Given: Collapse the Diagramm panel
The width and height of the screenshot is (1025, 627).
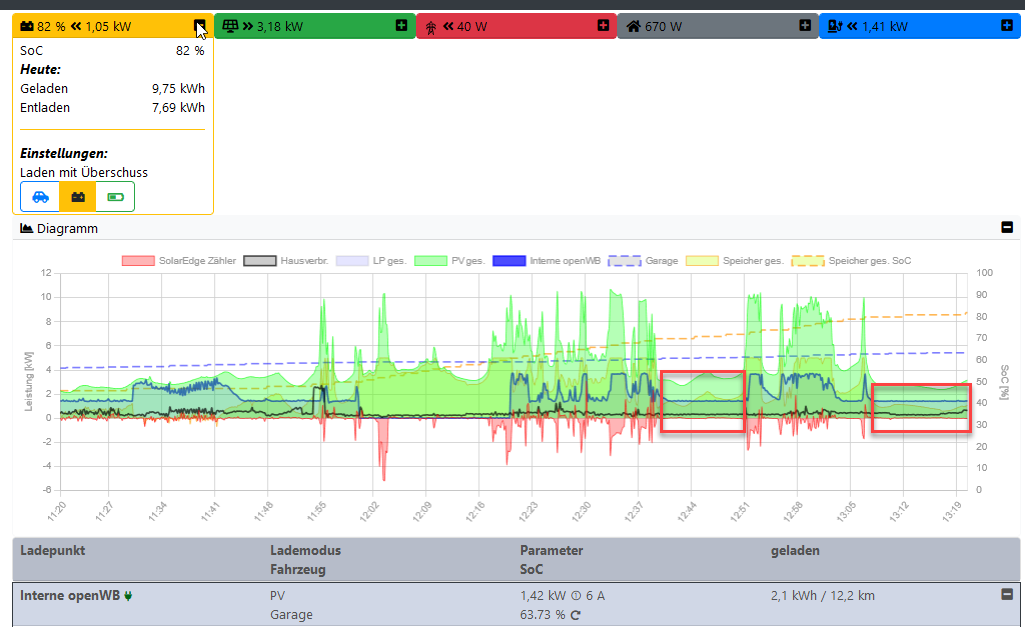Looking at the screenshot, I should pyautogui.click(x=1007, y=228).
